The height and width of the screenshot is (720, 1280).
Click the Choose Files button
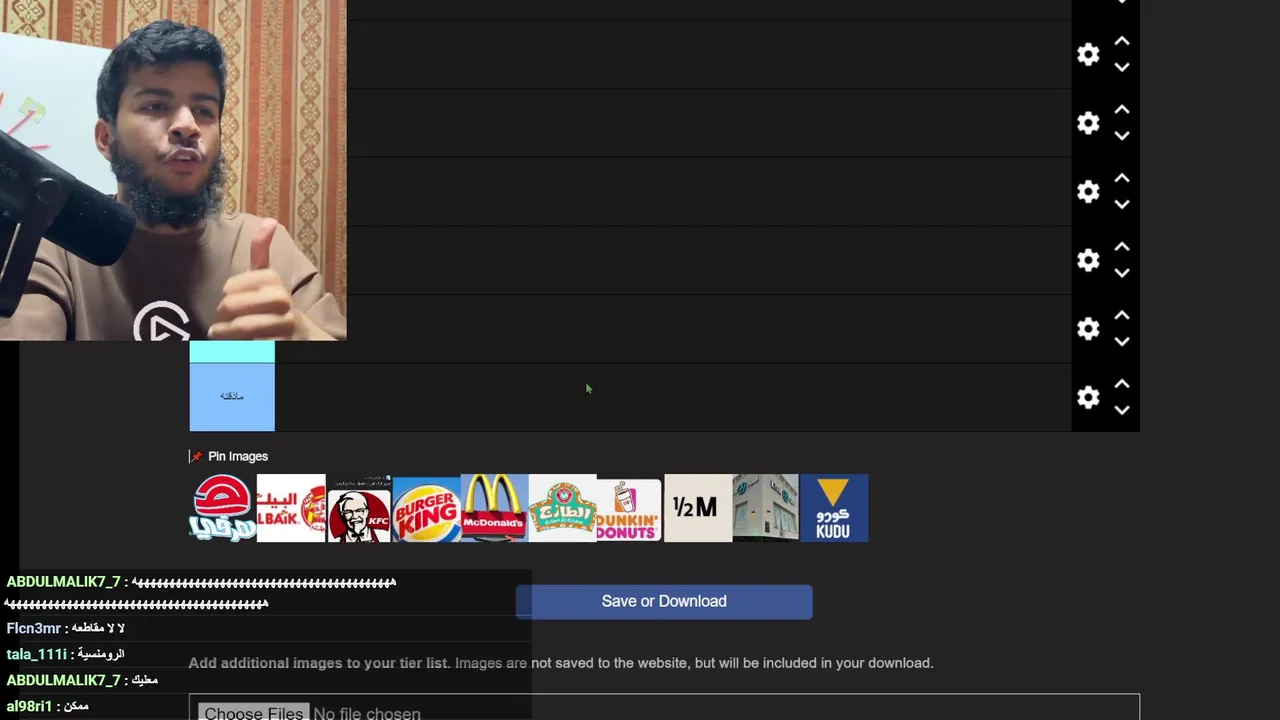253,712
